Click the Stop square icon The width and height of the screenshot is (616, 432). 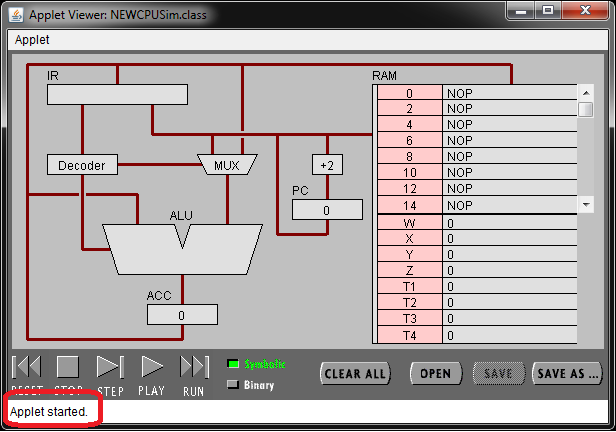pyautogui.click(x=68, y=366)
